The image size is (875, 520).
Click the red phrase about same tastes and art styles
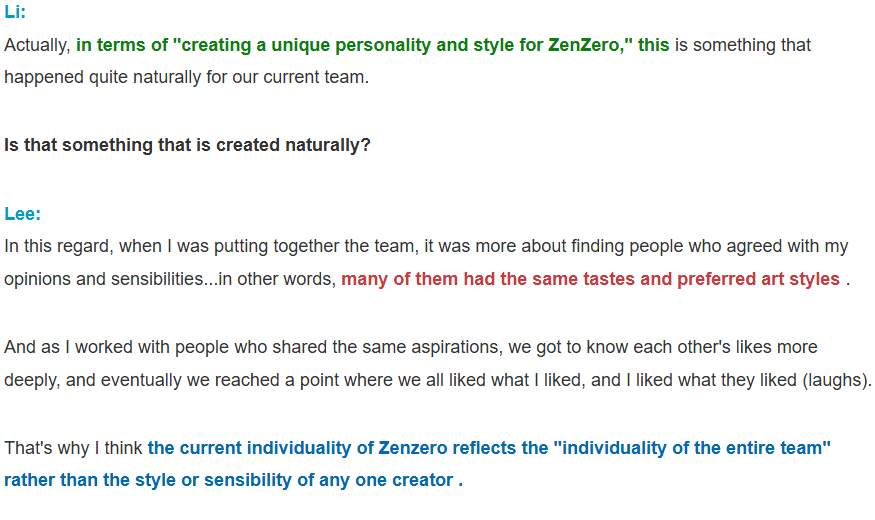[590, 279]
